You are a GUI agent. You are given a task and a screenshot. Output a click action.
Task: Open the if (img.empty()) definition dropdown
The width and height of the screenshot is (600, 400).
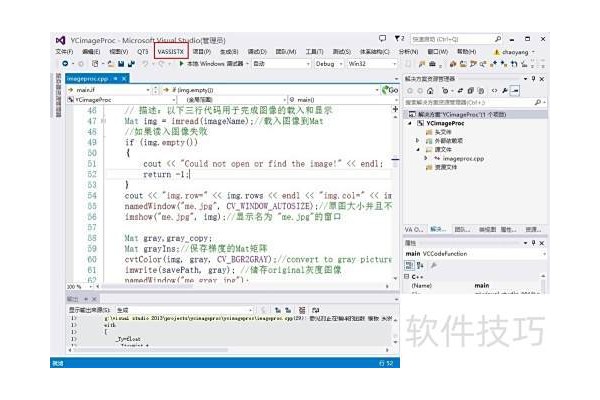270,90
